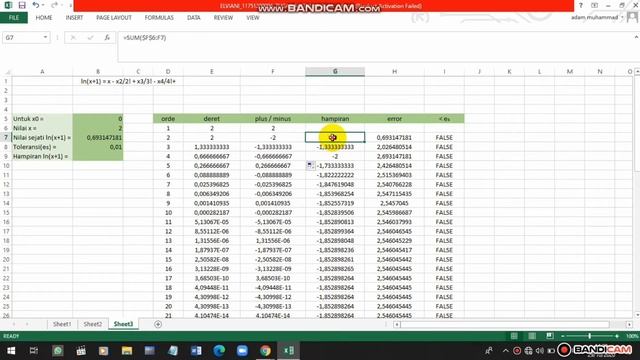The image size is (640, 360).
Task: Switch to Sheet1 tab
Action: click(62, 324)
